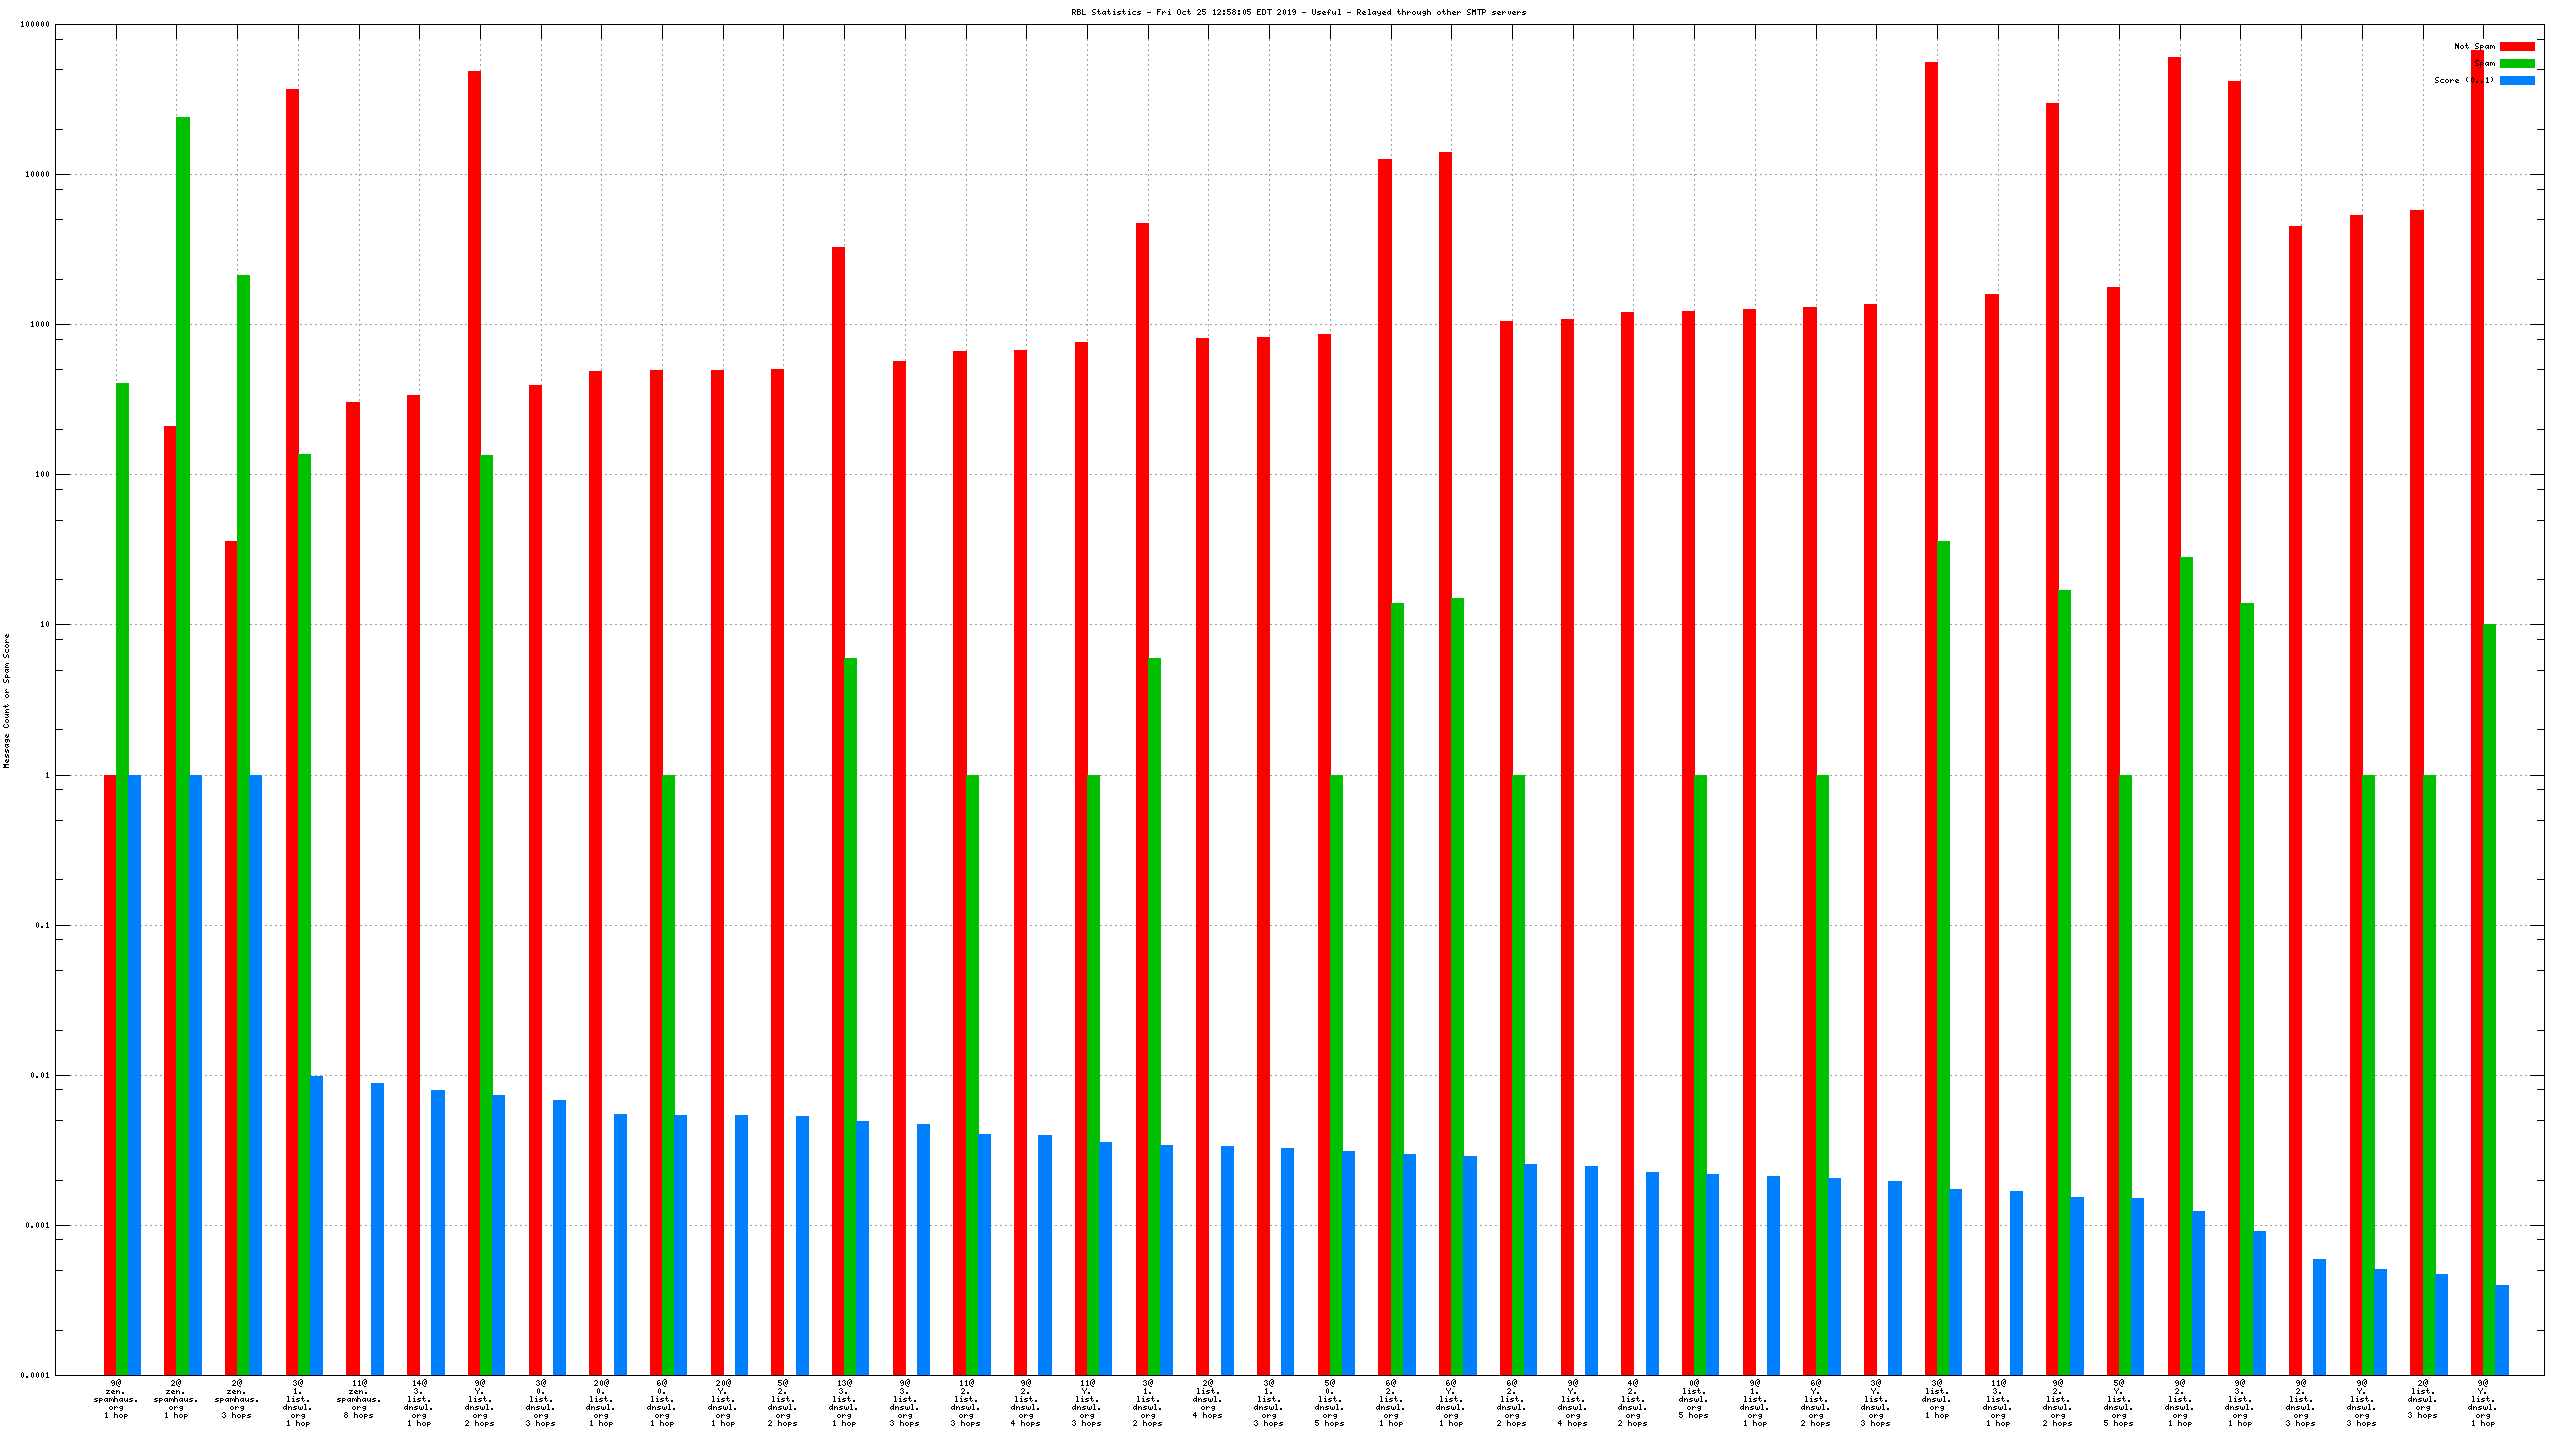Click the blue Score (0..1) legend swatch
2560x1440 pixels.
point(2517,80)
